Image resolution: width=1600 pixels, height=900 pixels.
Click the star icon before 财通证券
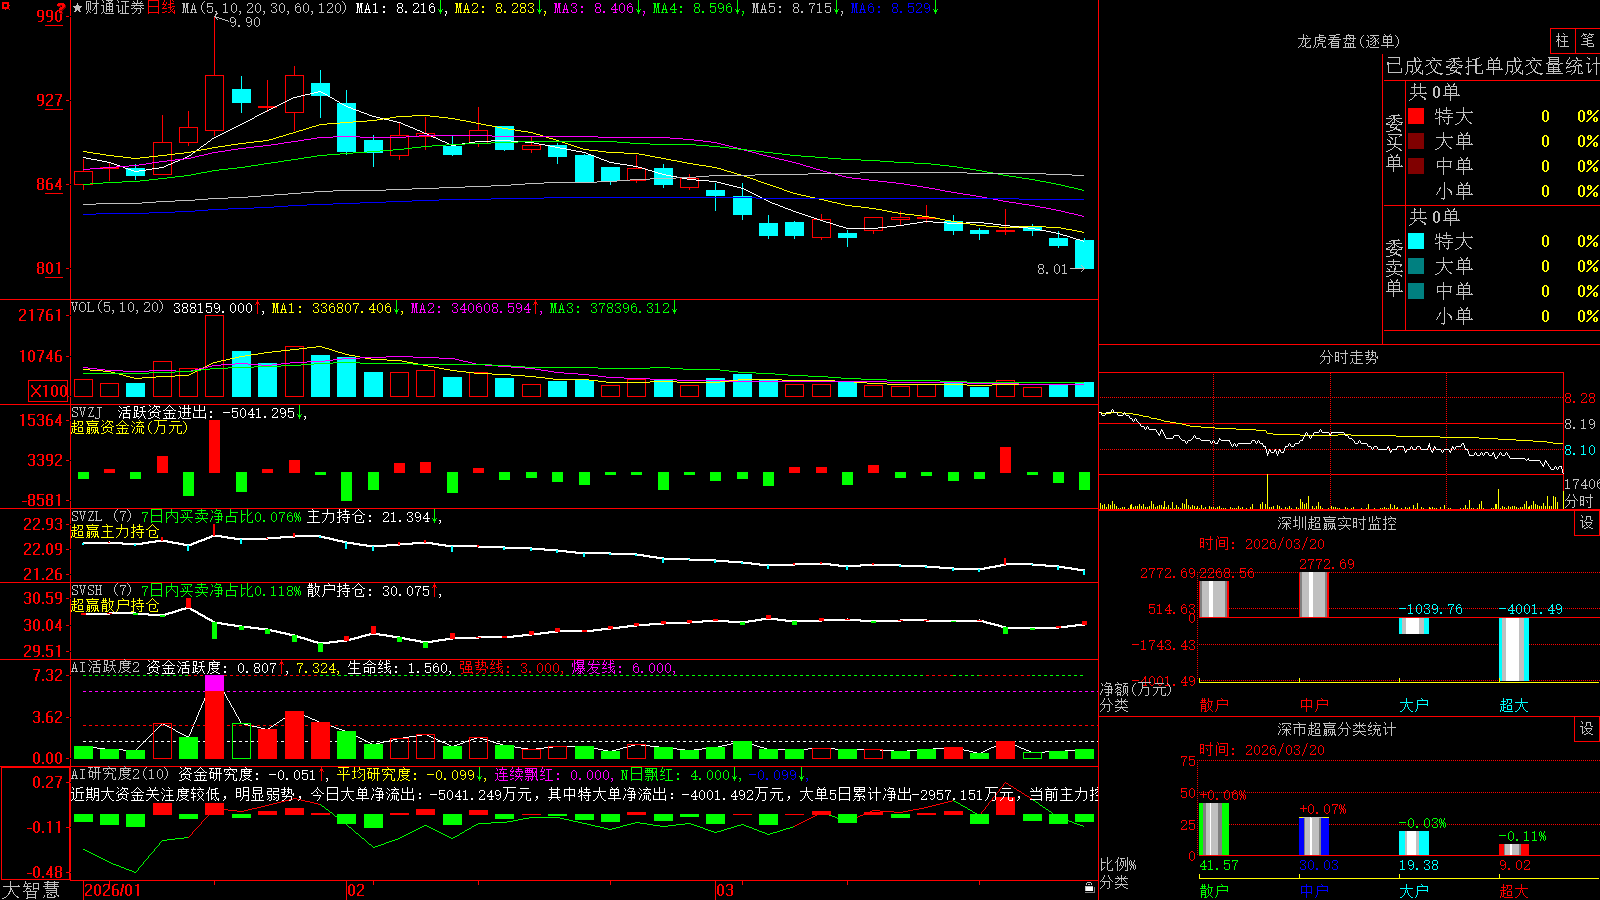pos(77,8)
